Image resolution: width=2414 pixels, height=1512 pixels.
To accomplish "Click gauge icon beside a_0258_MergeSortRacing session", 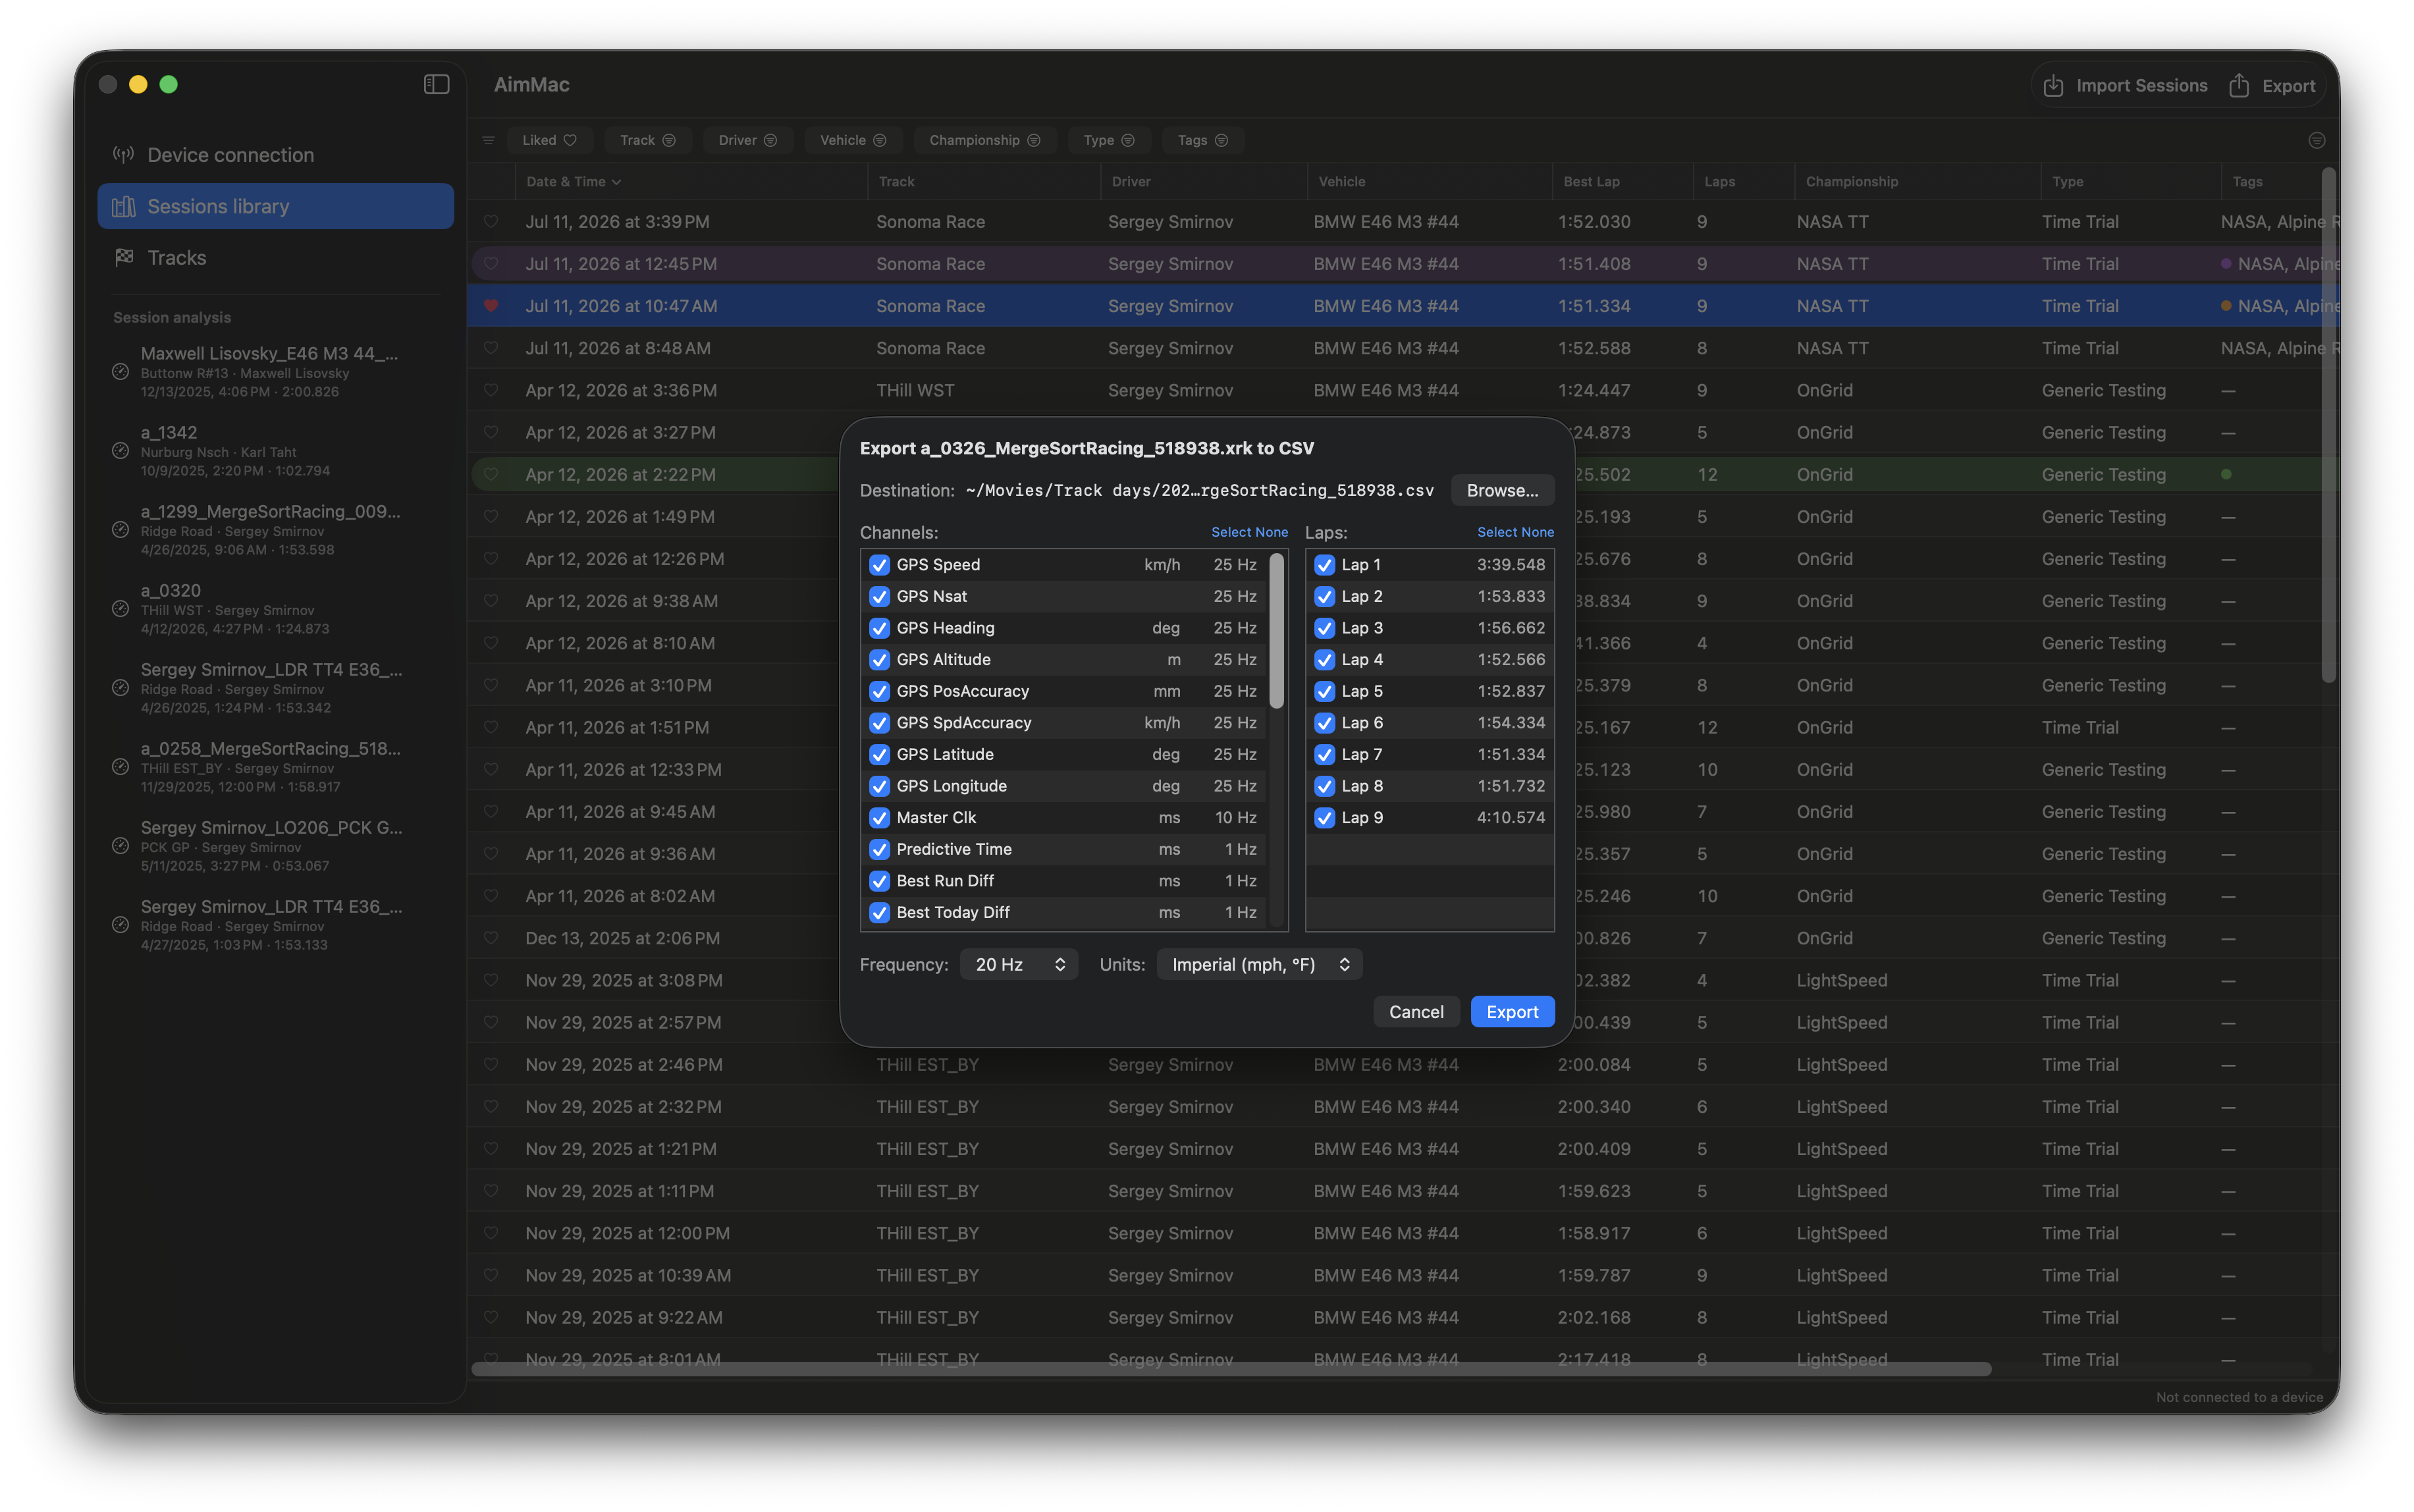I will (120, 767).
